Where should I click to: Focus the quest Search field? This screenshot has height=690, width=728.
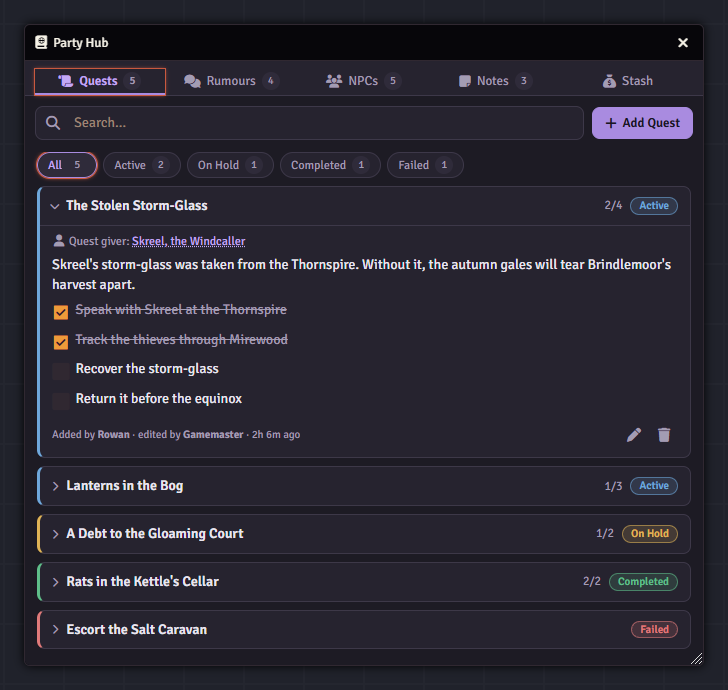point(309,123)
